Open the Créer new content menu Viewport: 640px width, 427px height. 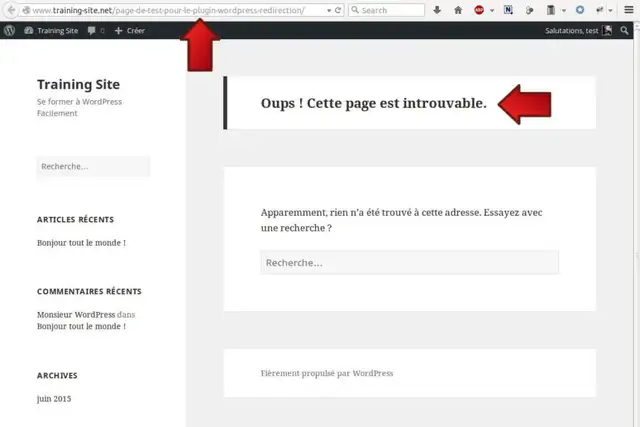[130, 31]
